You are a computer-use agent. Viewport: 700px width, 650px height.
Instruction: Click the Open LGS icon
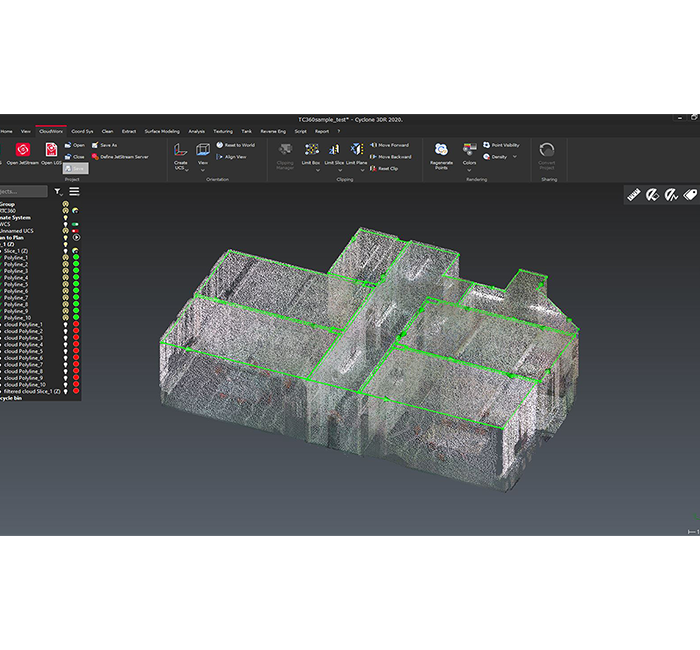[x=50, y=150]
